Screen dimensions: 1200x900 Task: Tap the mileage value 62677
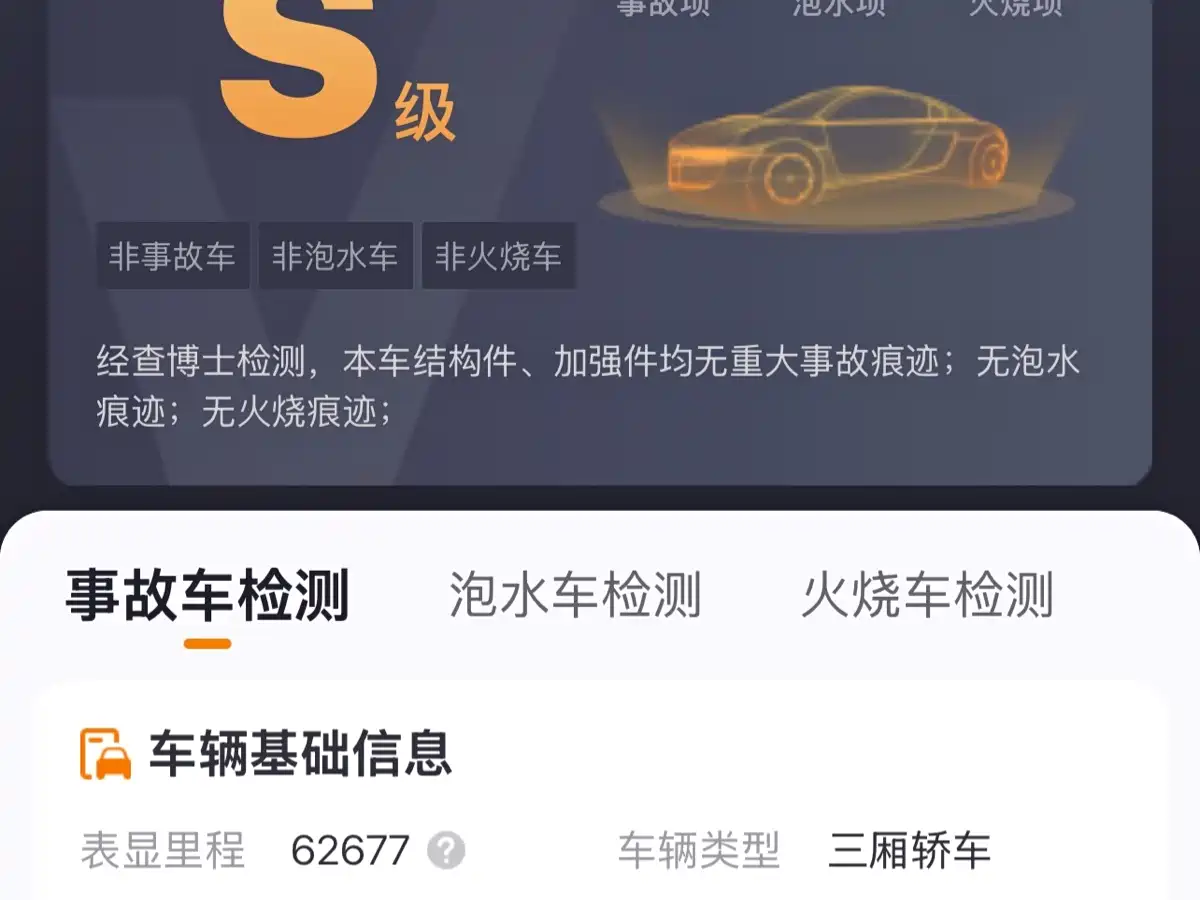(x=351, y=852)
